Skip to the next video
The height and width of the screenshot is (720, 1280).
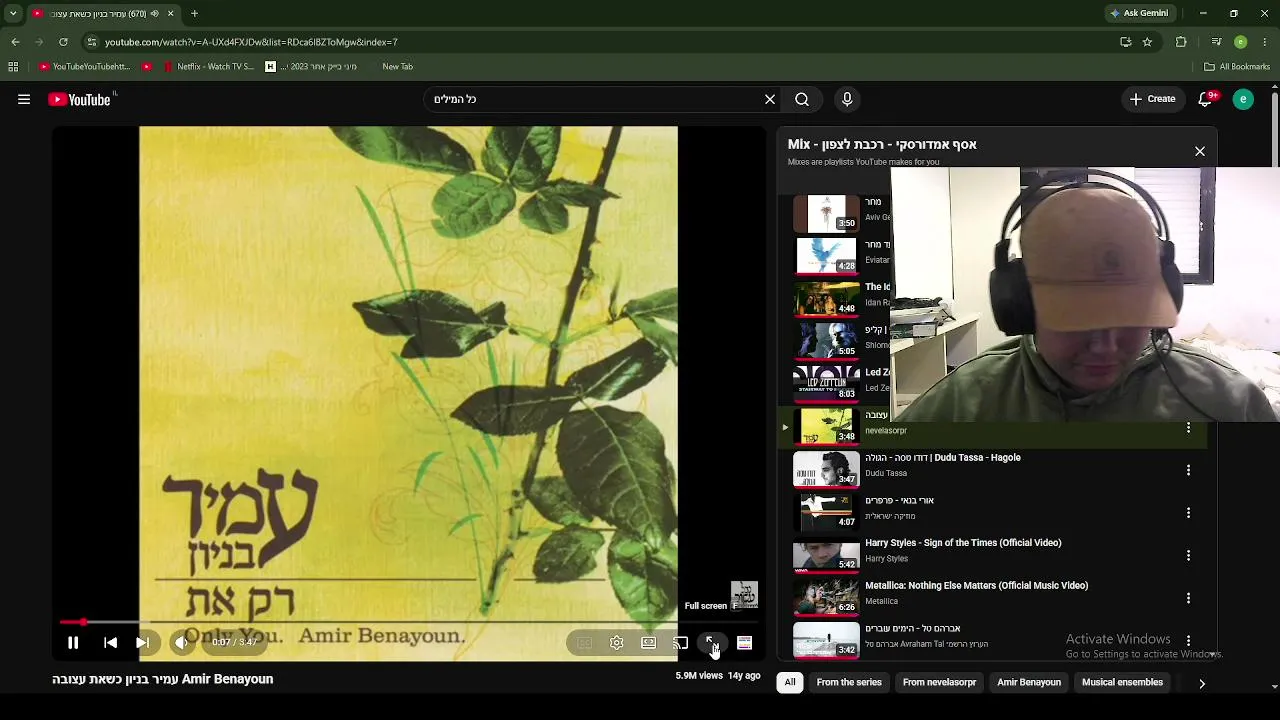(143, 643)
